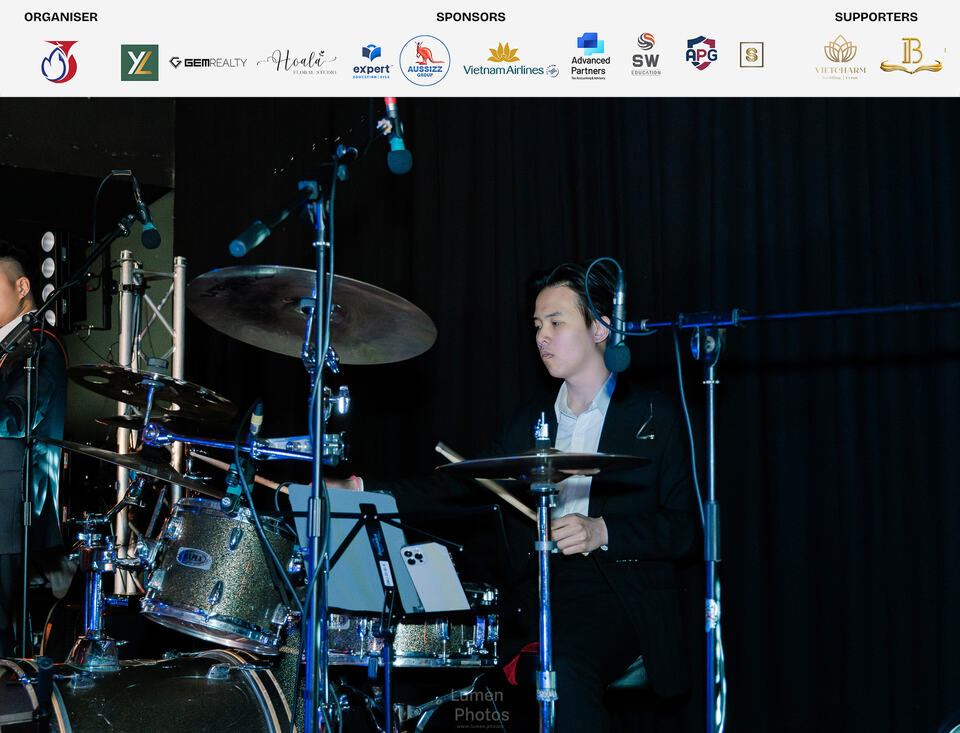Image resolution: width=960 pixels, height=733 pixels.
Task: Open the APG shield logo
Action: [x=701, y=53]
